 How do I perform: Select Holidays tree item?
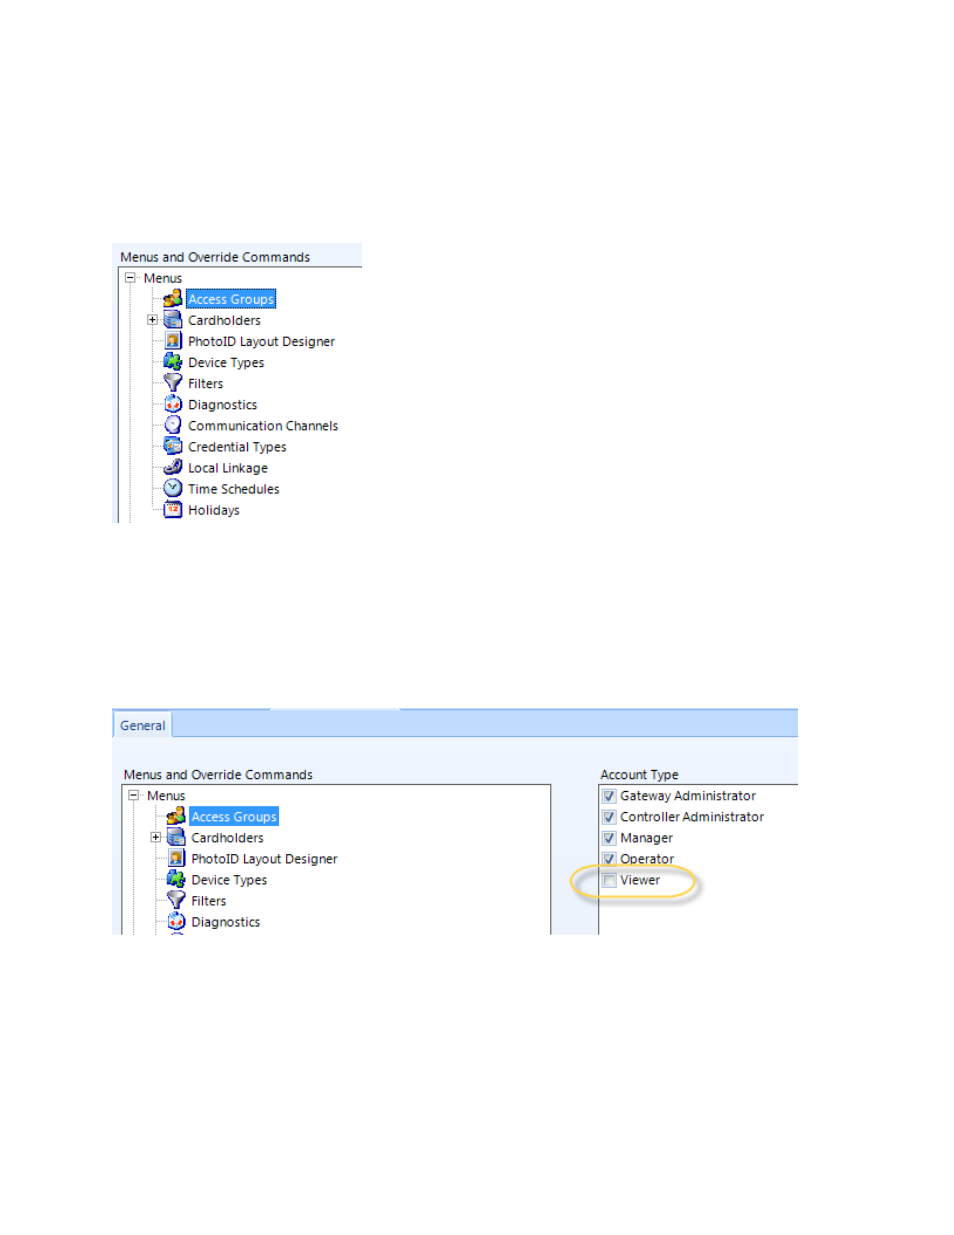(213, 509)
